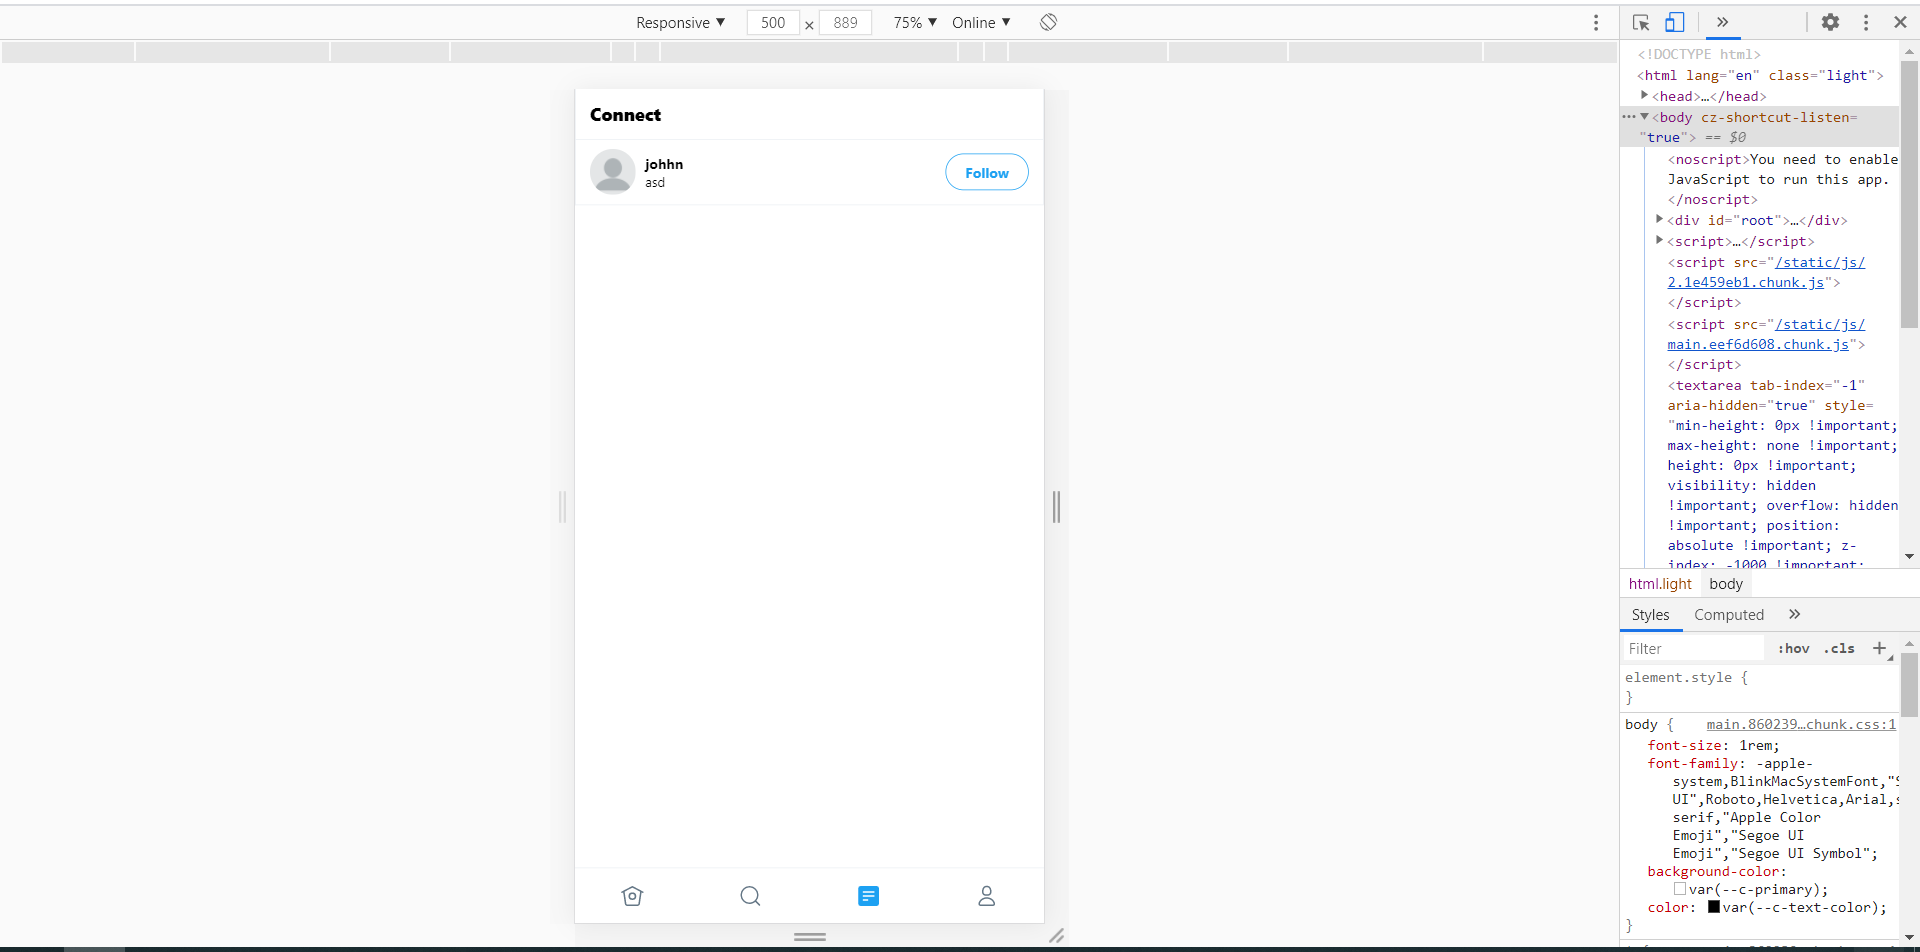Screen dimensions: 1920x952
Task: Expand the collapsed script element node
Action: 1659,240
